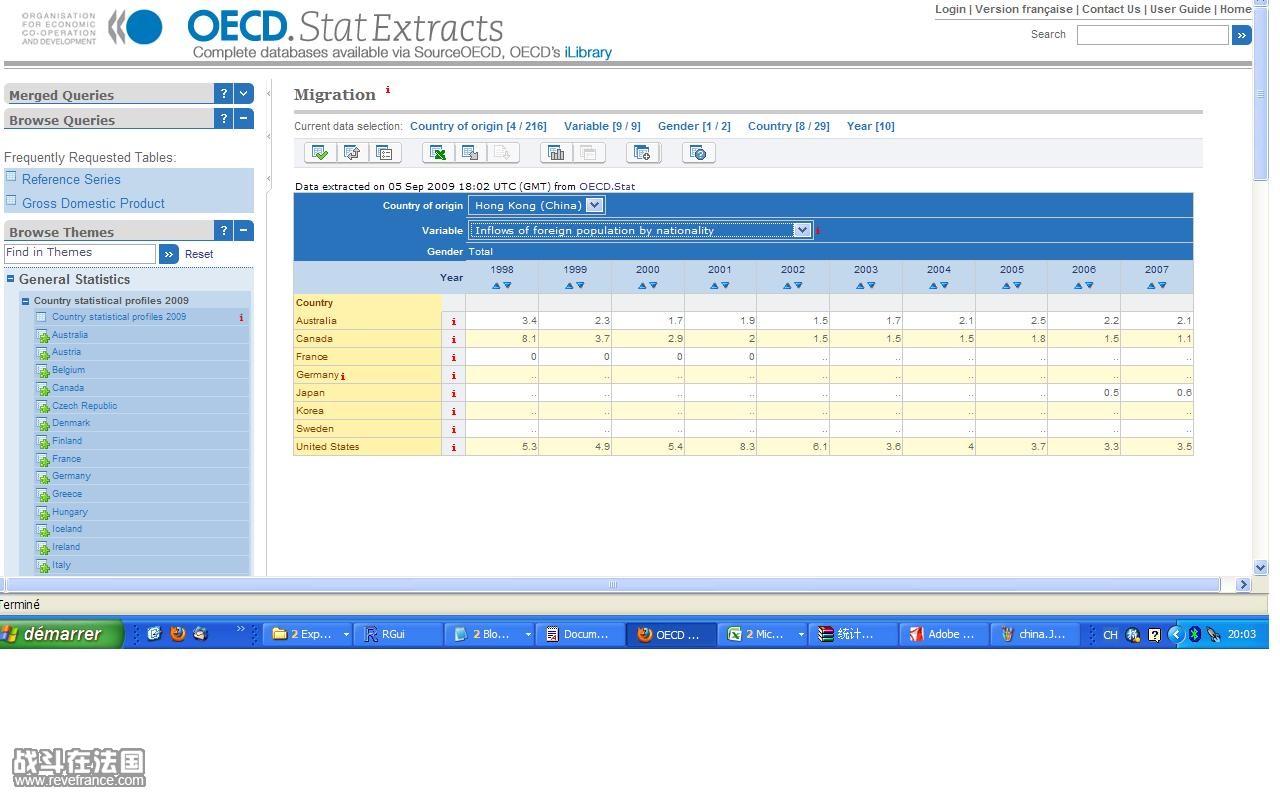Click info icon in the Canada row

tap(454, 340)
